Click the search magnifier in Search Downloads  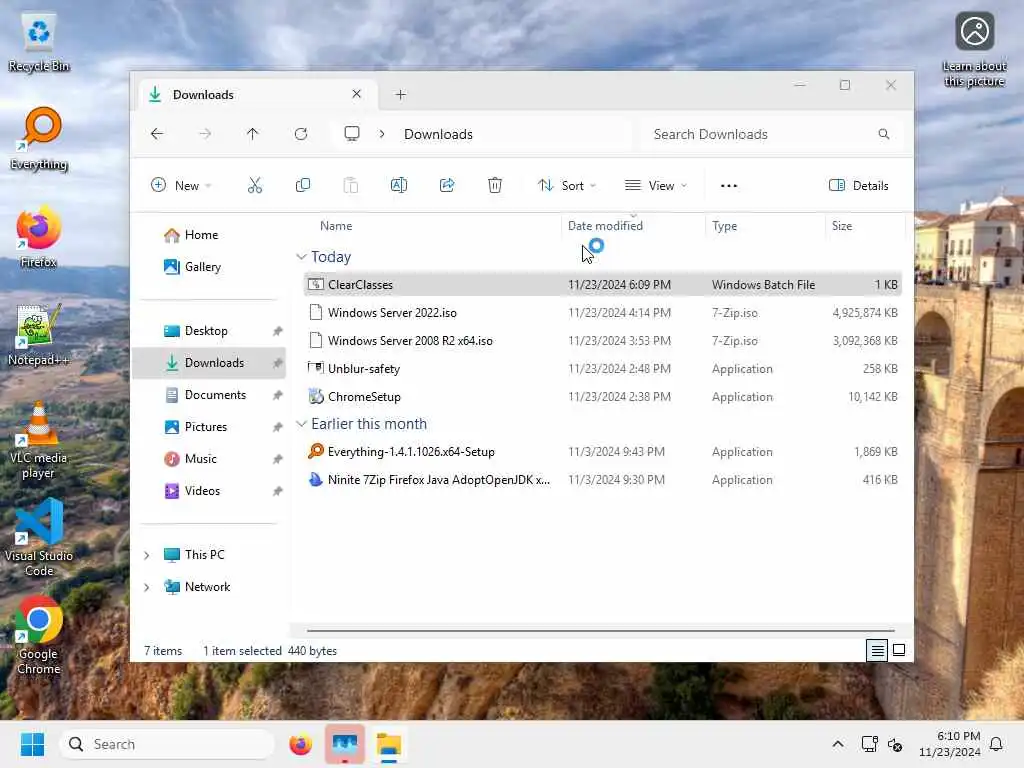pos(884,134)
